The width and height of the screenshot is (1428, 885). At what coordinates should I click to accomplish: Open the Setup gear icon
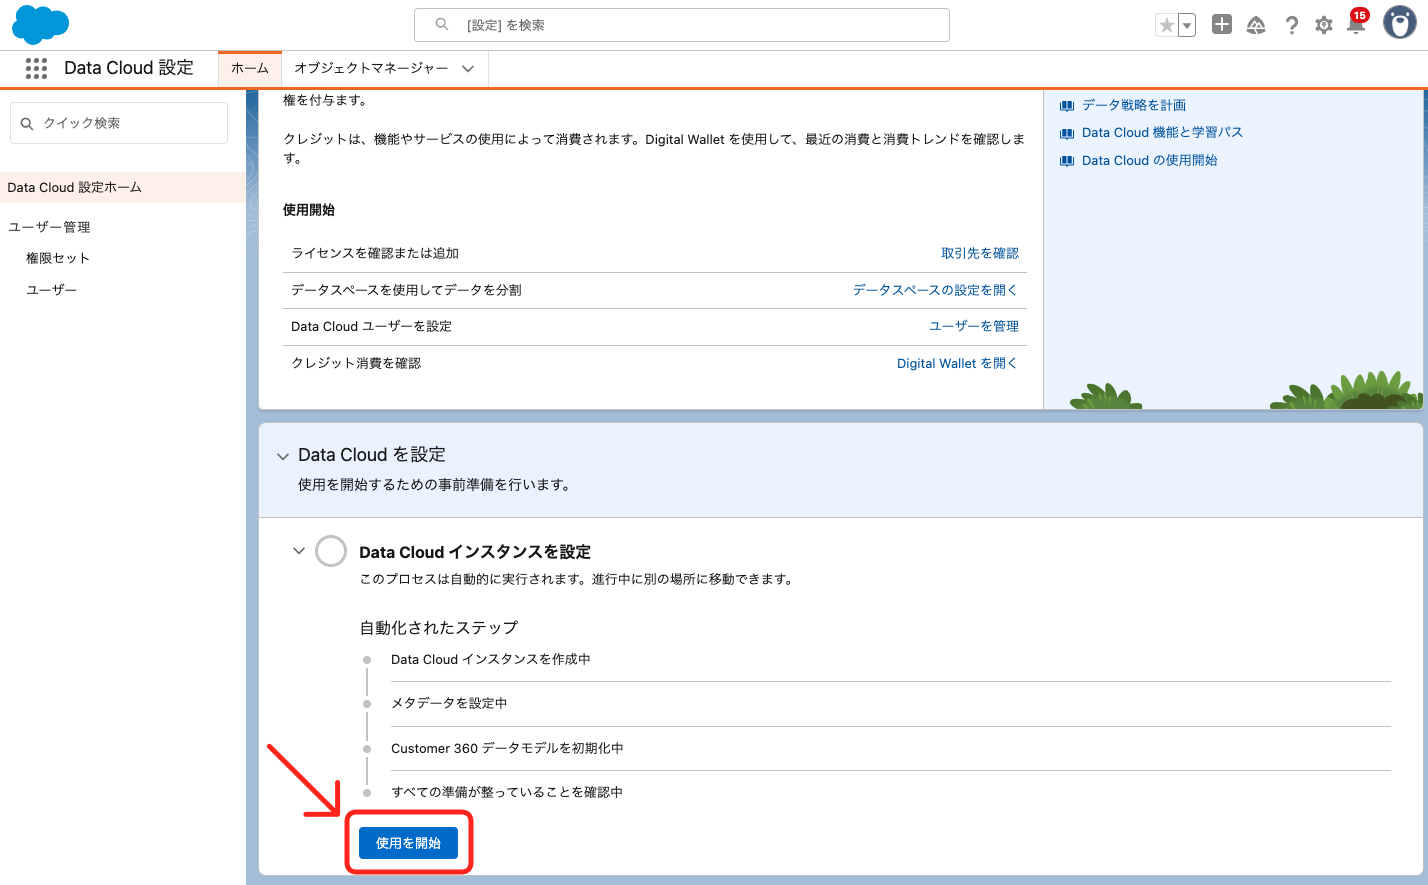pos(1324,24)
